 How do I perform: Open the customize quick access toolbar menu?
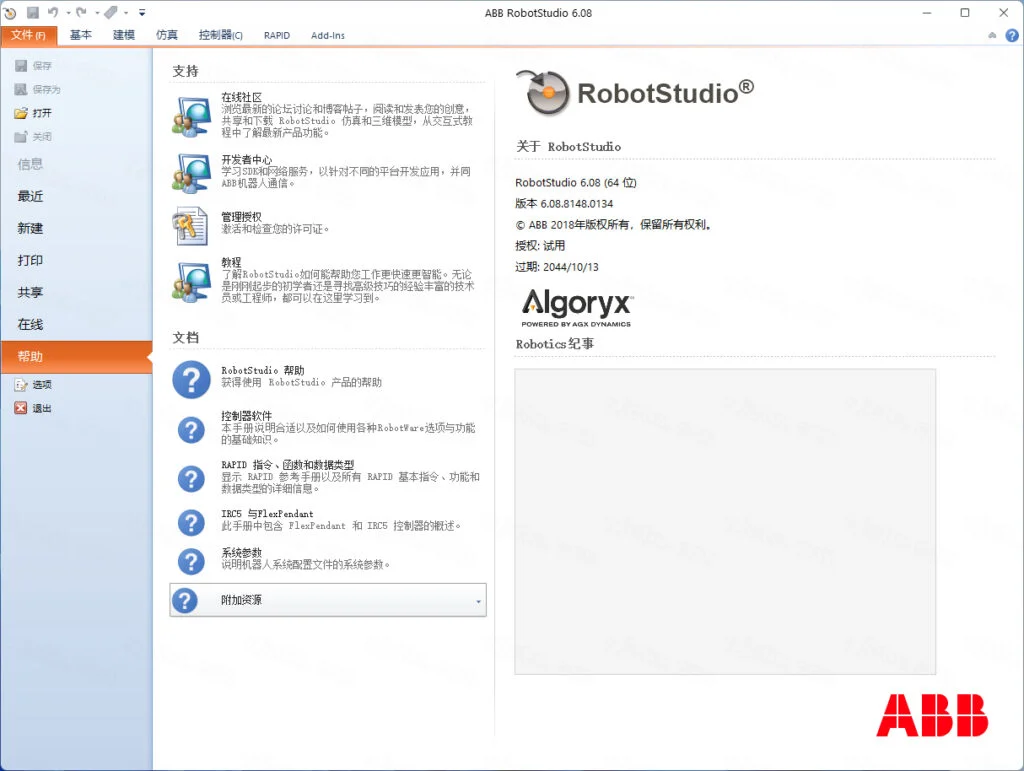(142, 12)
